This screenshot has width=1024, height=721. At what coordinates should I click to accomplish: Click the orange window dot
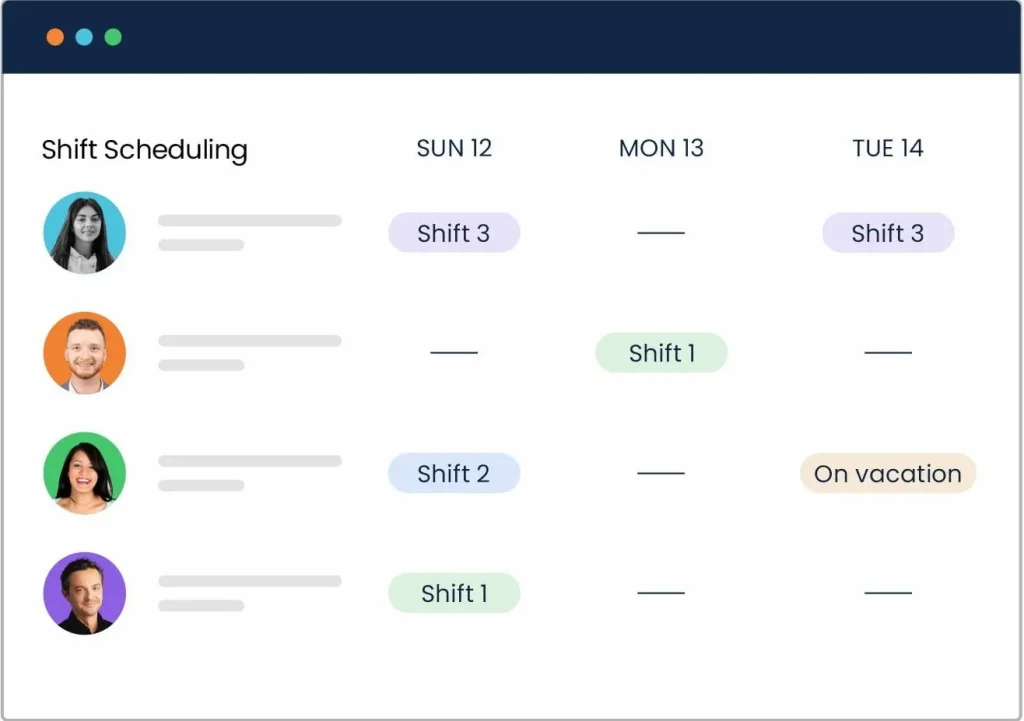pyautogui.click(x=55, y=37)
